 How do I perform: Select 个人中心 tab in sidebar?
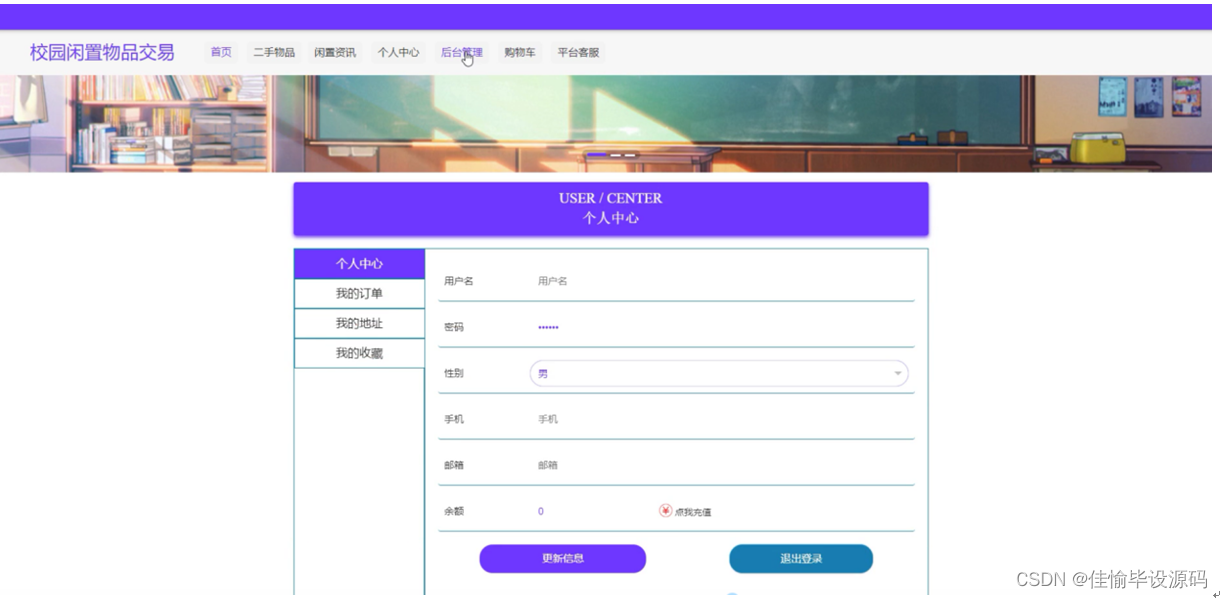click(359, 264)
